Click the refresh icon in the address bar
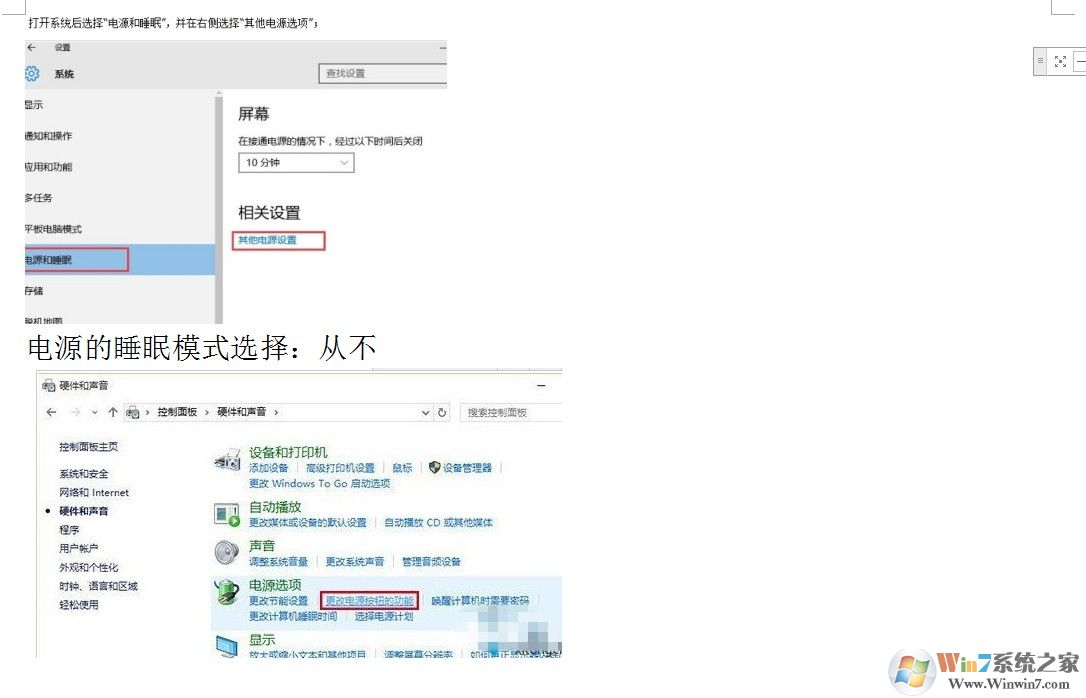The width and height of the screenshot is (1086, 698). (443, 411)
